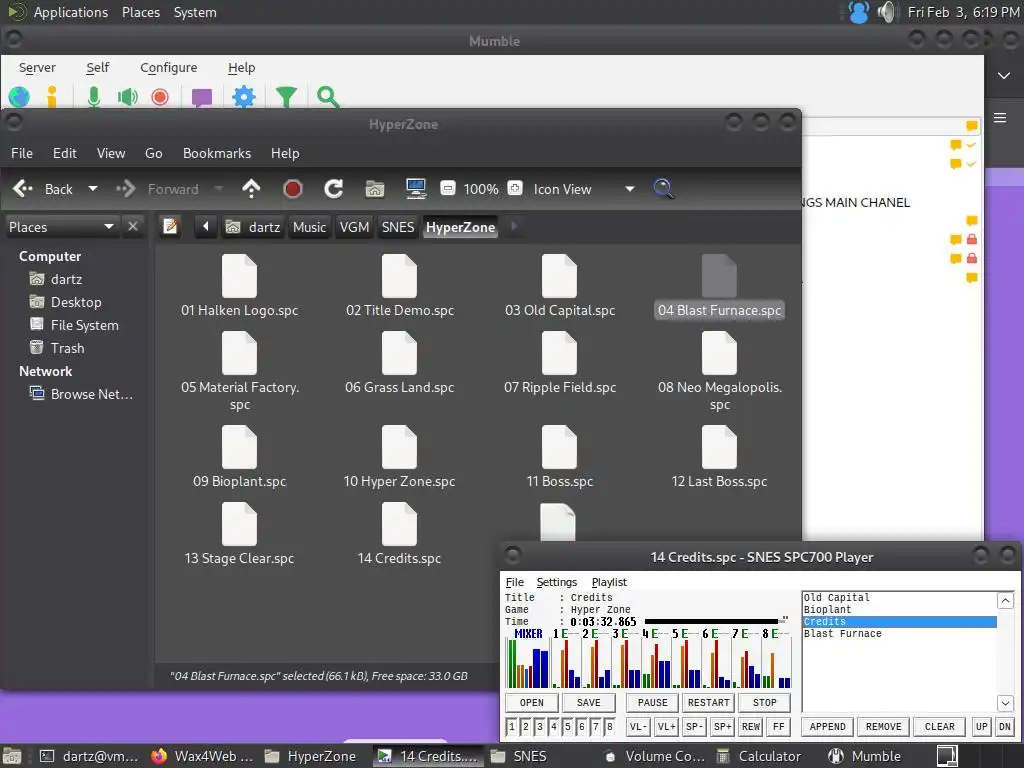Open SPC player Settings menu
Screen dimensions: 1024x768
[x=557, y=582]
